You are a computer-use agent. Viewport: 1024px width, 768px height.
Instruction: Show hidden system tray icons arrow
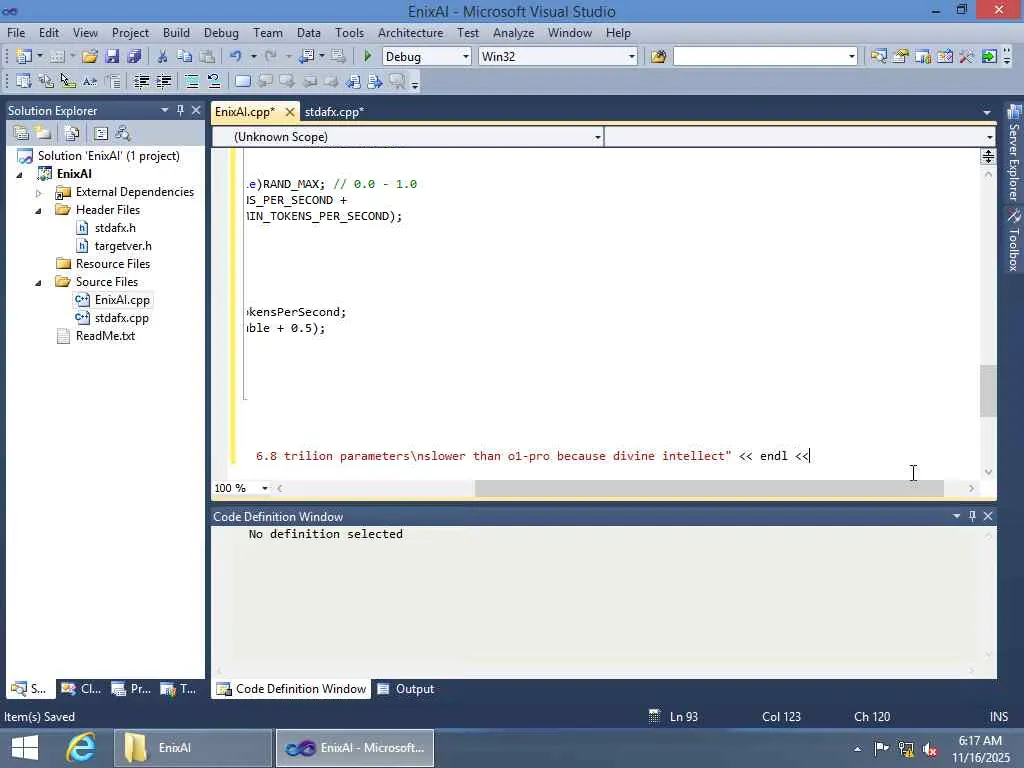(857, 748)
